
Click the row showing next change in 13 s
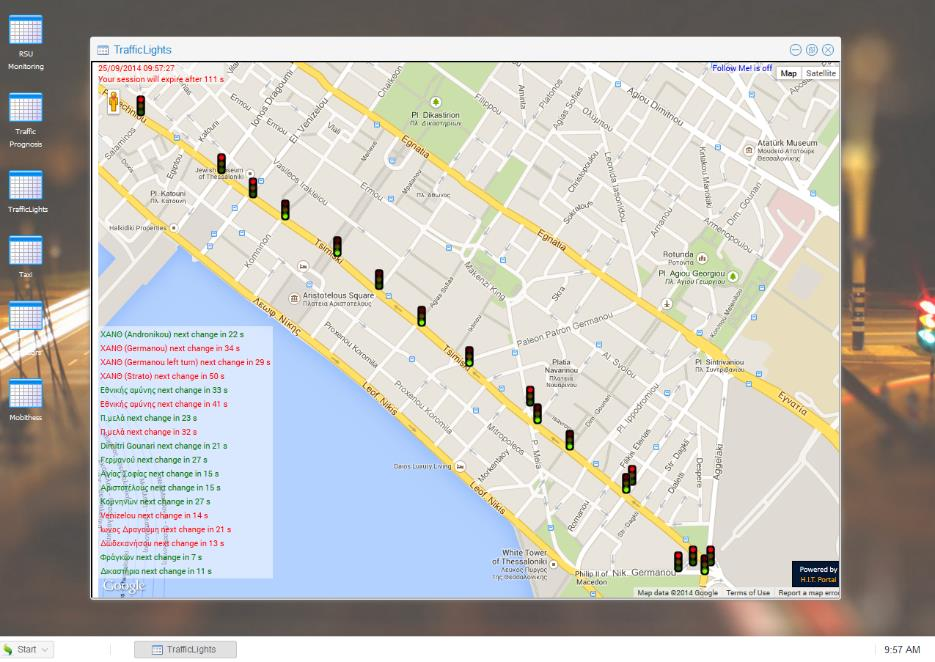[162, 543]
